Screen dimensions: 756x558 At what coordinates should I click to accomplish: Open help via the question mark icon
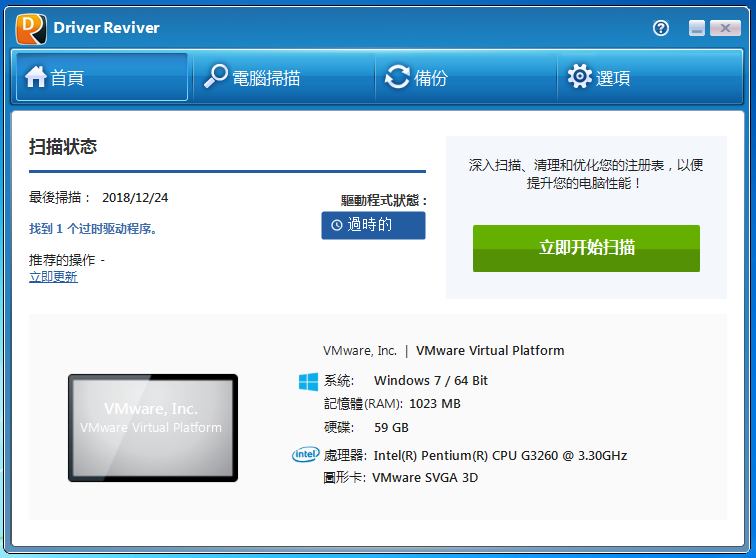pyautogui.click(x=661, y=28)
